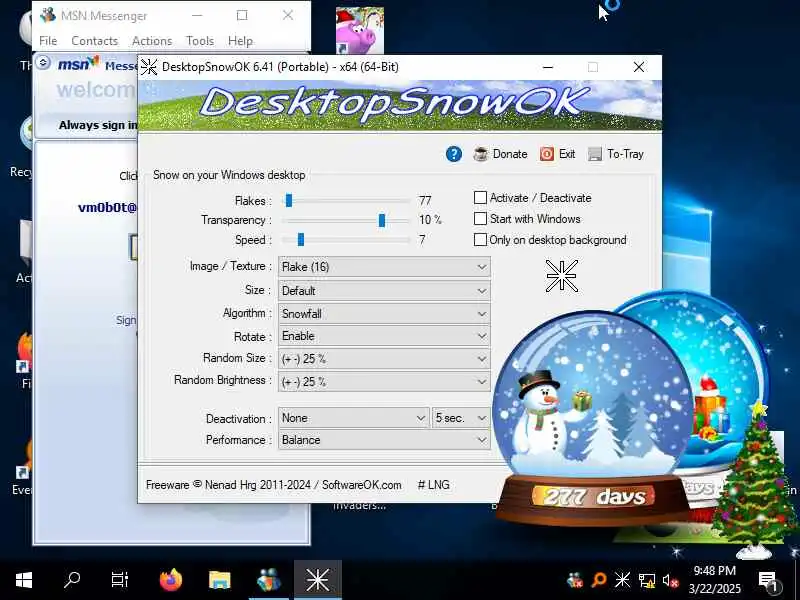Screen dimensions: 800x600
Task: Expand the Random Brightness dropdown
Action: 384,382
